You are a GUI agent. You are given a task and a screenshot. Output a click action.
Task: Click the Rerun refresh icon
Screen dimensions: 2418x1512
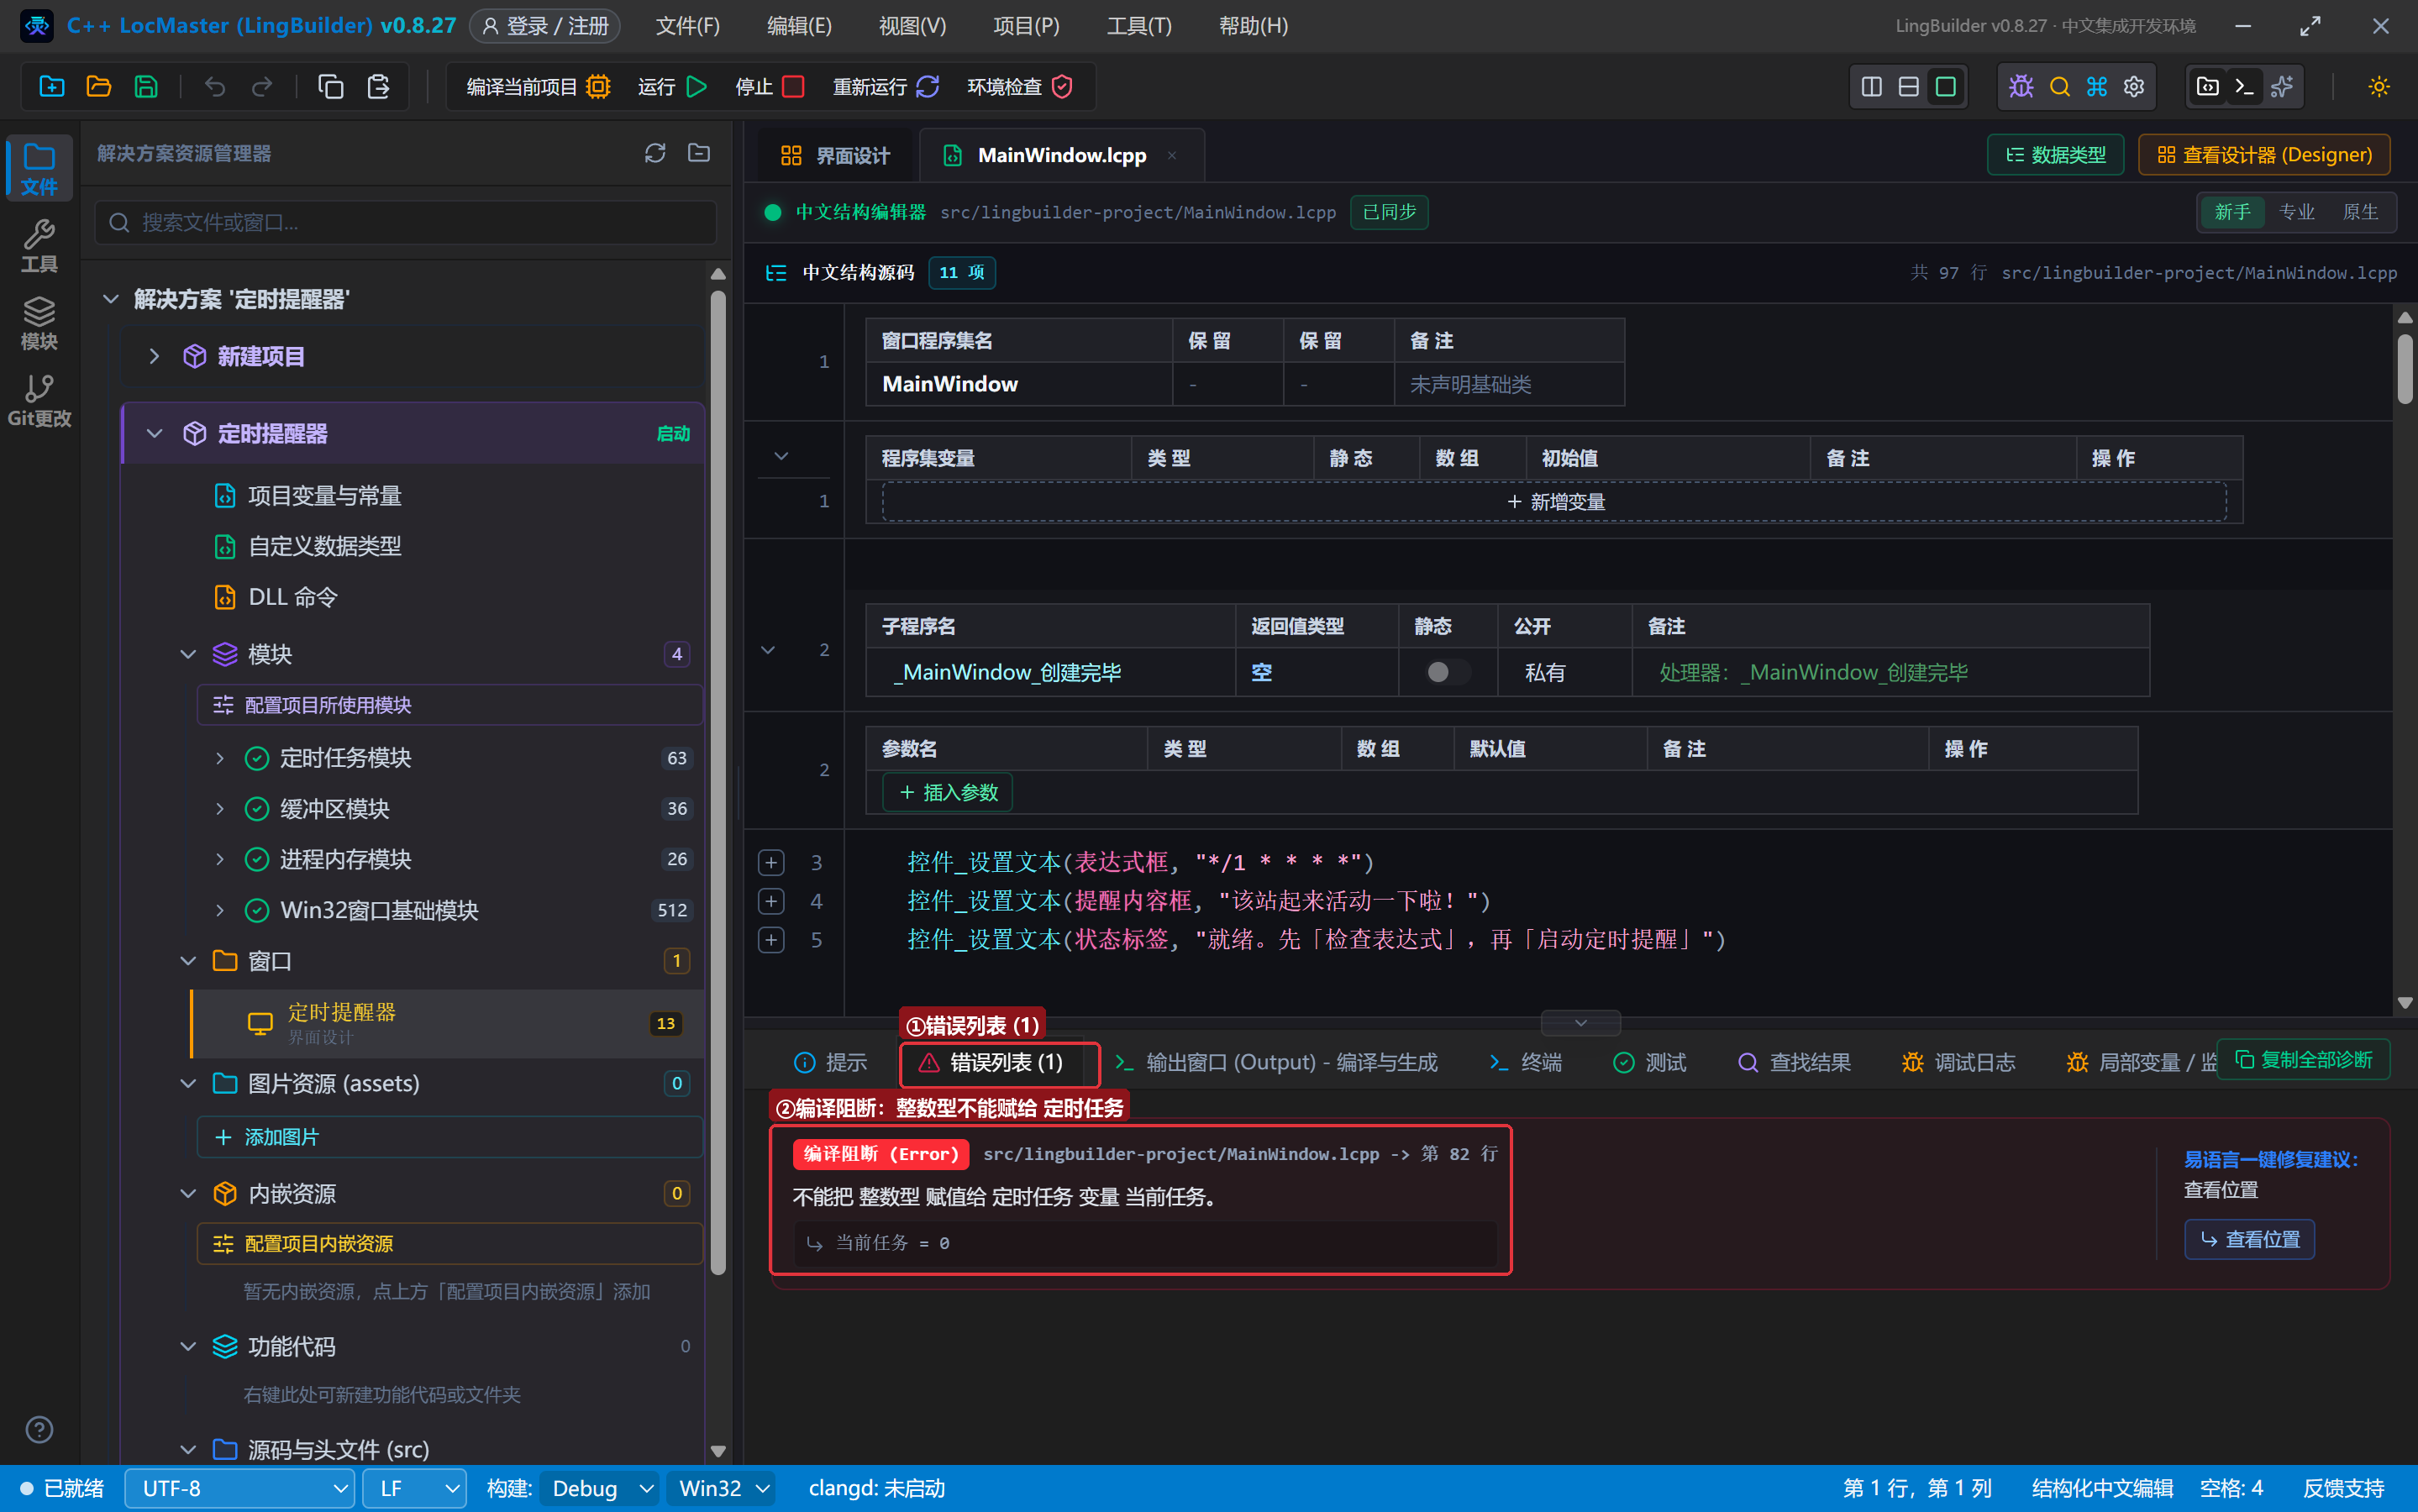click(x=927, y=87)
